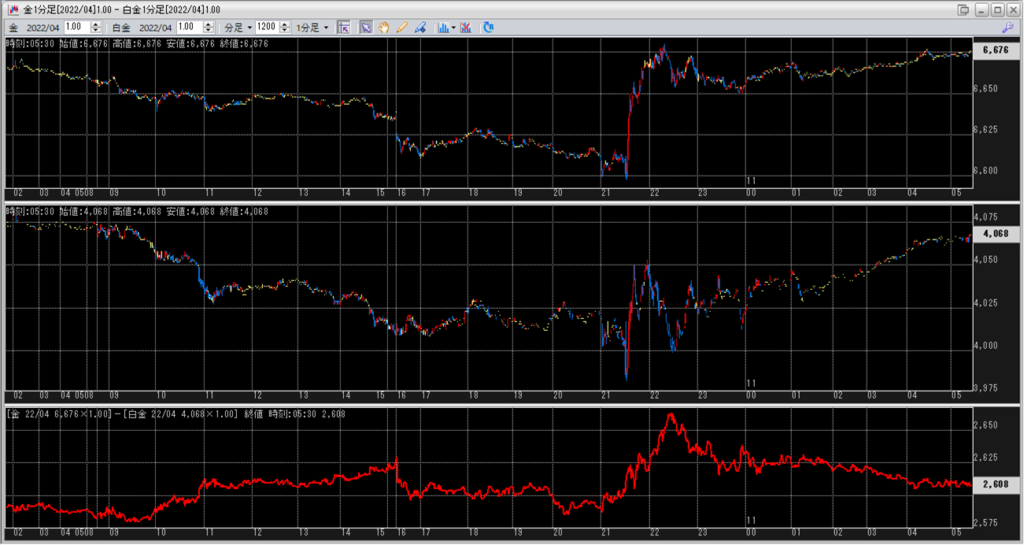
Task: Open the dropdown arrow beside bar chart icon
Action: [454, 27]
